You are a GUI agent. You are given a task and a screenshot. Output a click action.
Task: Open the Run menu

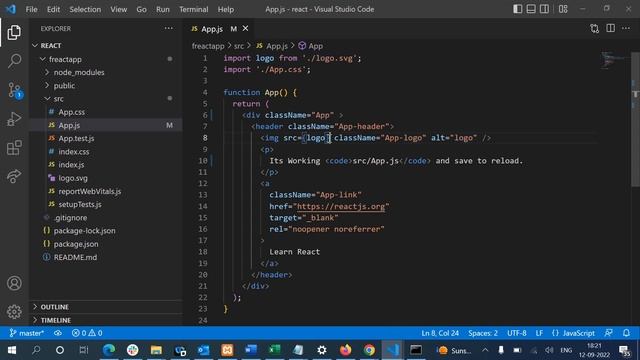(x=162, y=9)
